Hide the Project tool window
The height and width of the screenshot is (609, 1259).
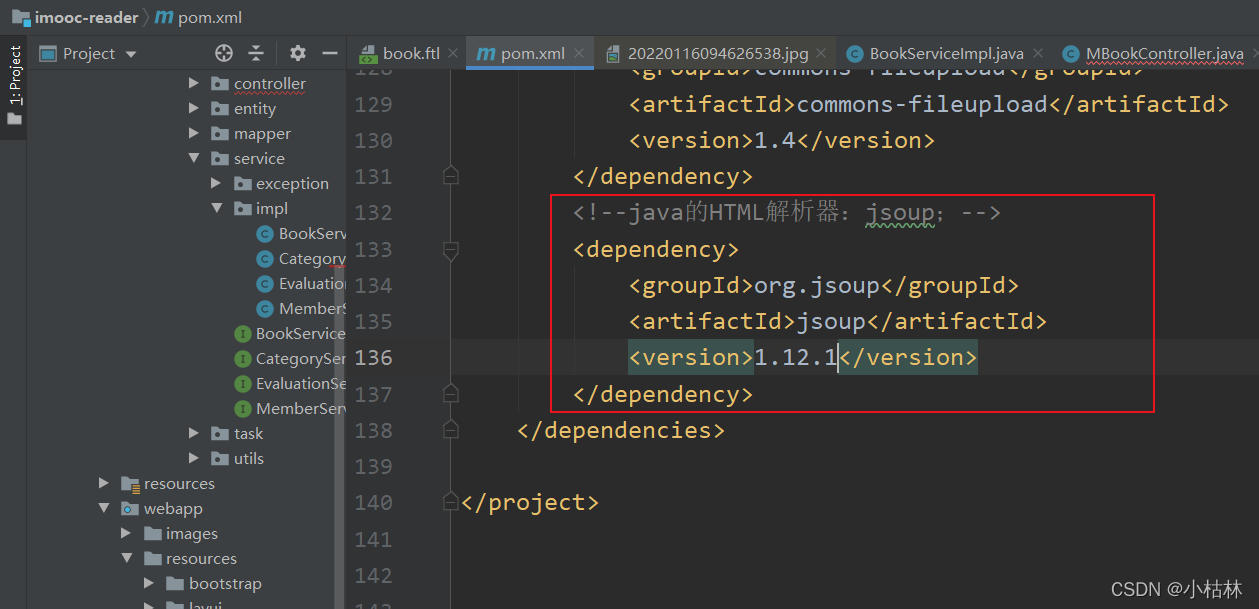tap(329, 53)
